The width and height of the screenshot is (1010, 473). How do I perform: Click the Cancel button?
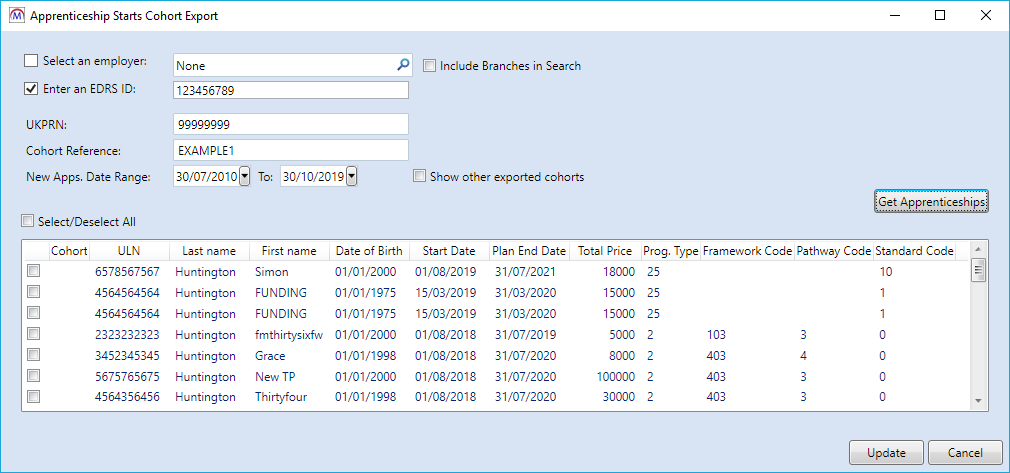[x=964, y=453]
